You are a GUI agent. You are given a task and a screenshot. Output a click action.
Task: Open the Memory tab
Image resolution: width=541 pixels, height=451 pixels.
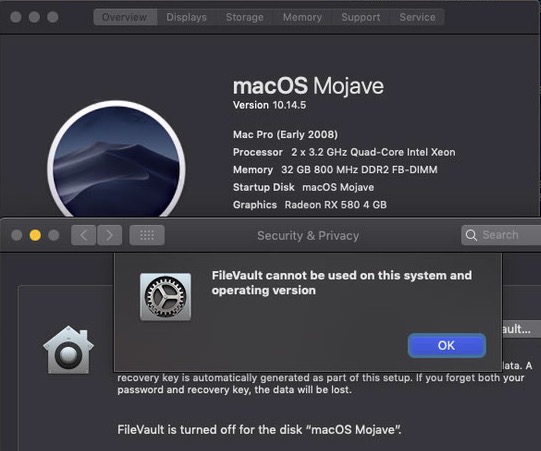302,17
